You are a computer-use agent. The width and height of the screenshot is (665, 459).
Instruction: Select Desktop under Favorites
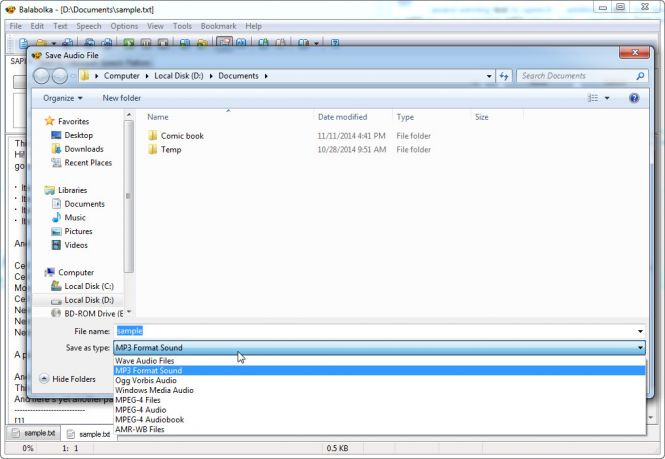[x=78, y=135]
